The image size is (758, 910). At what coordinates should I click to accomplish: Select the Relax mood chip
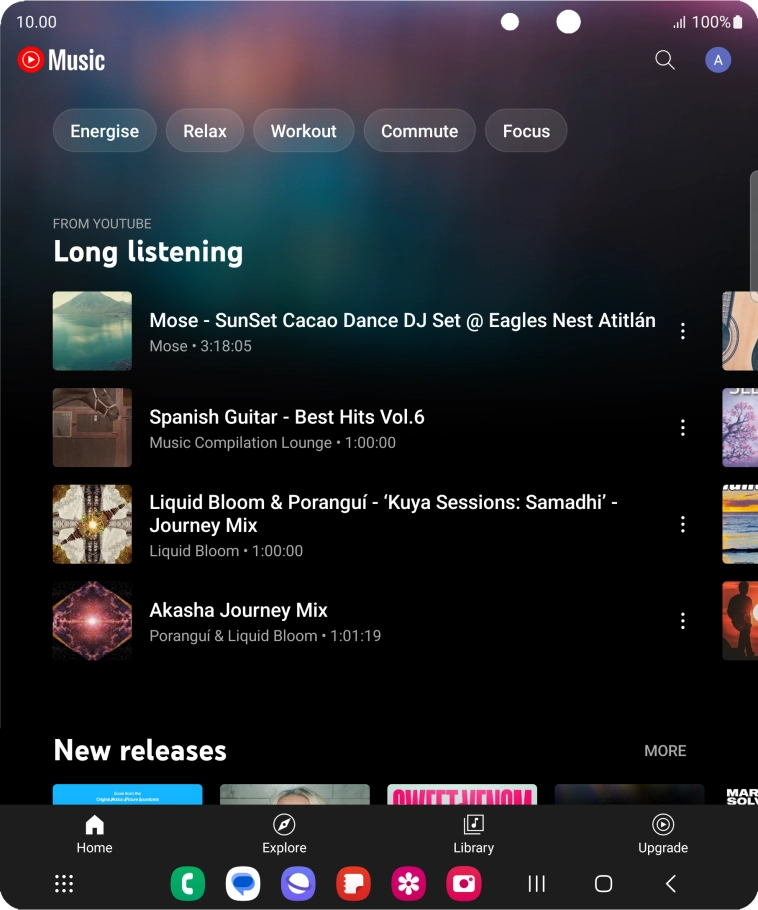(x=205, y=131)
